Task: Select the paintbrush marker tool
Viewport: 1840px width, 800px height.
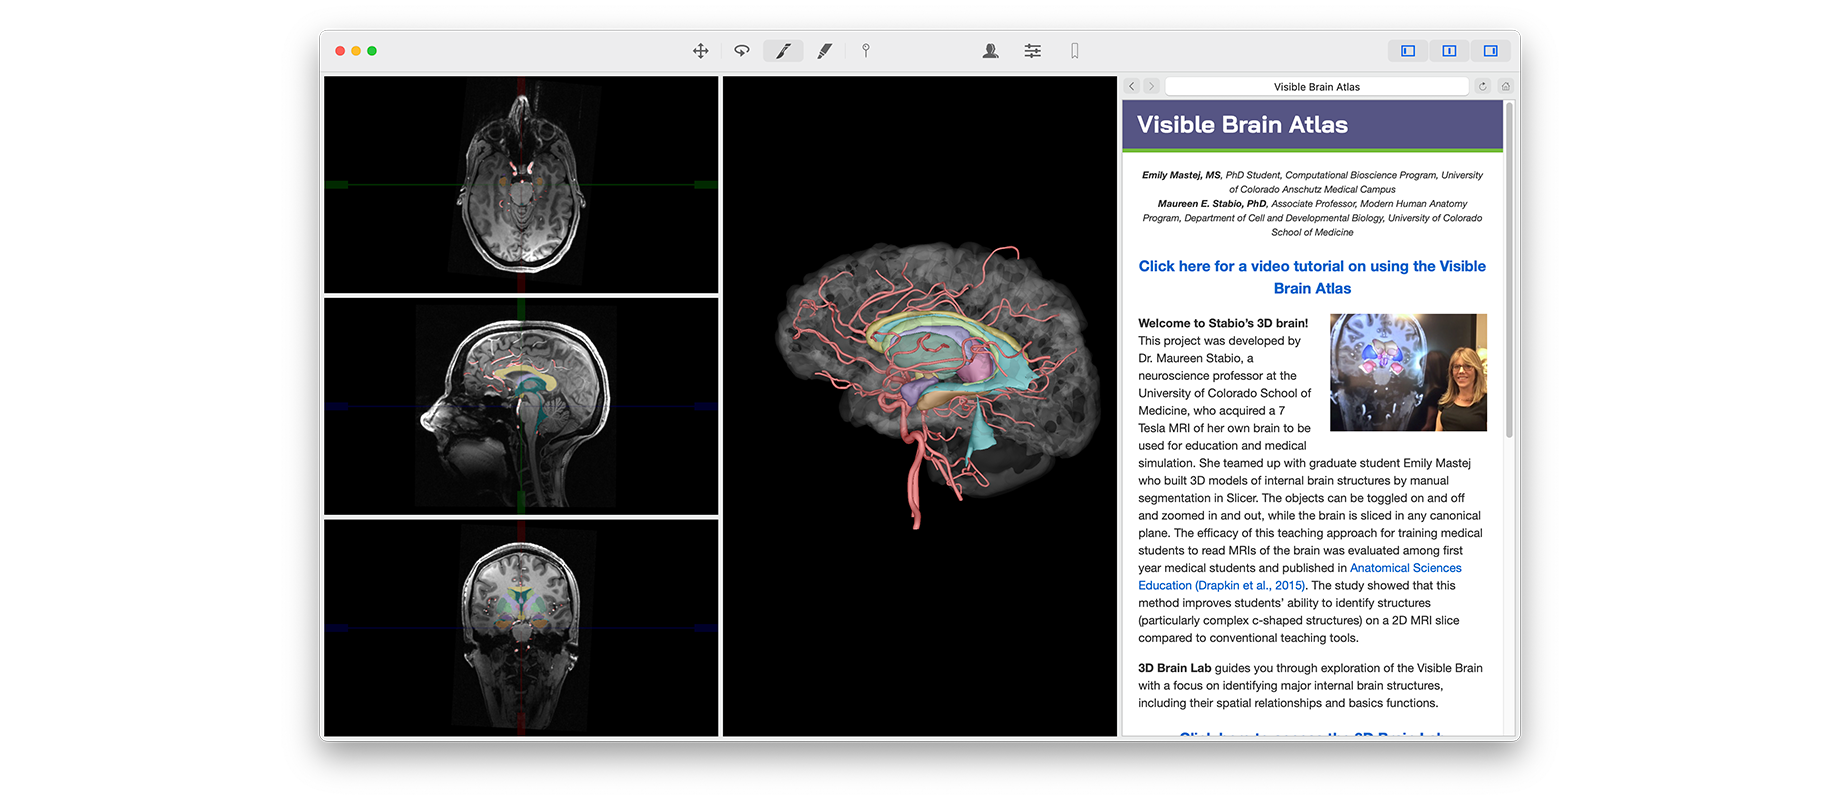Action: click(x=825, y=51)
